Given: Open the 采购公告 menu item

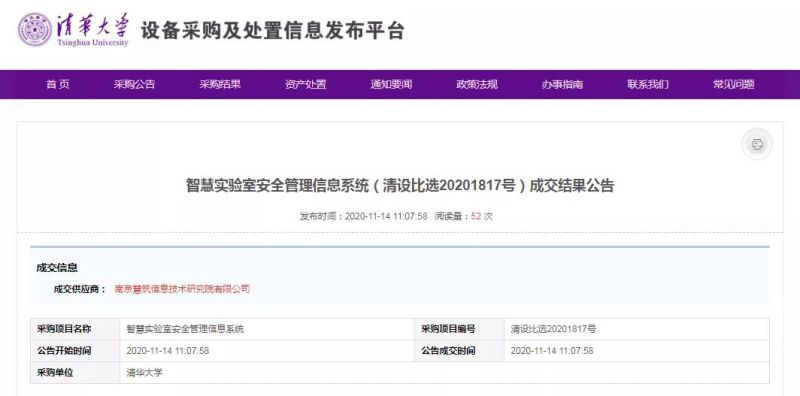Looking at the screenshot, I should click(134, 85).
